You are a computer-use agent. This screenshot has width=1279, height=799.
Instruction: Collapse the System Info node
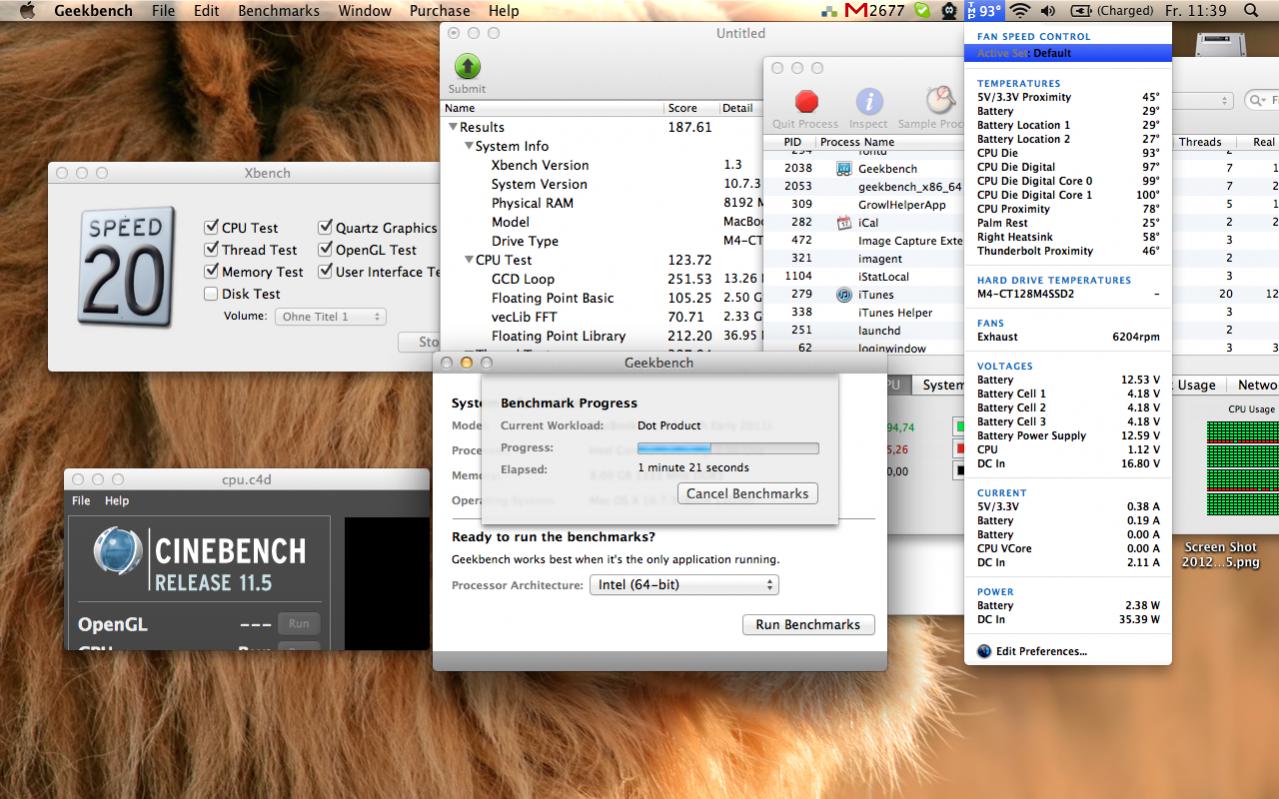point(468,146)
